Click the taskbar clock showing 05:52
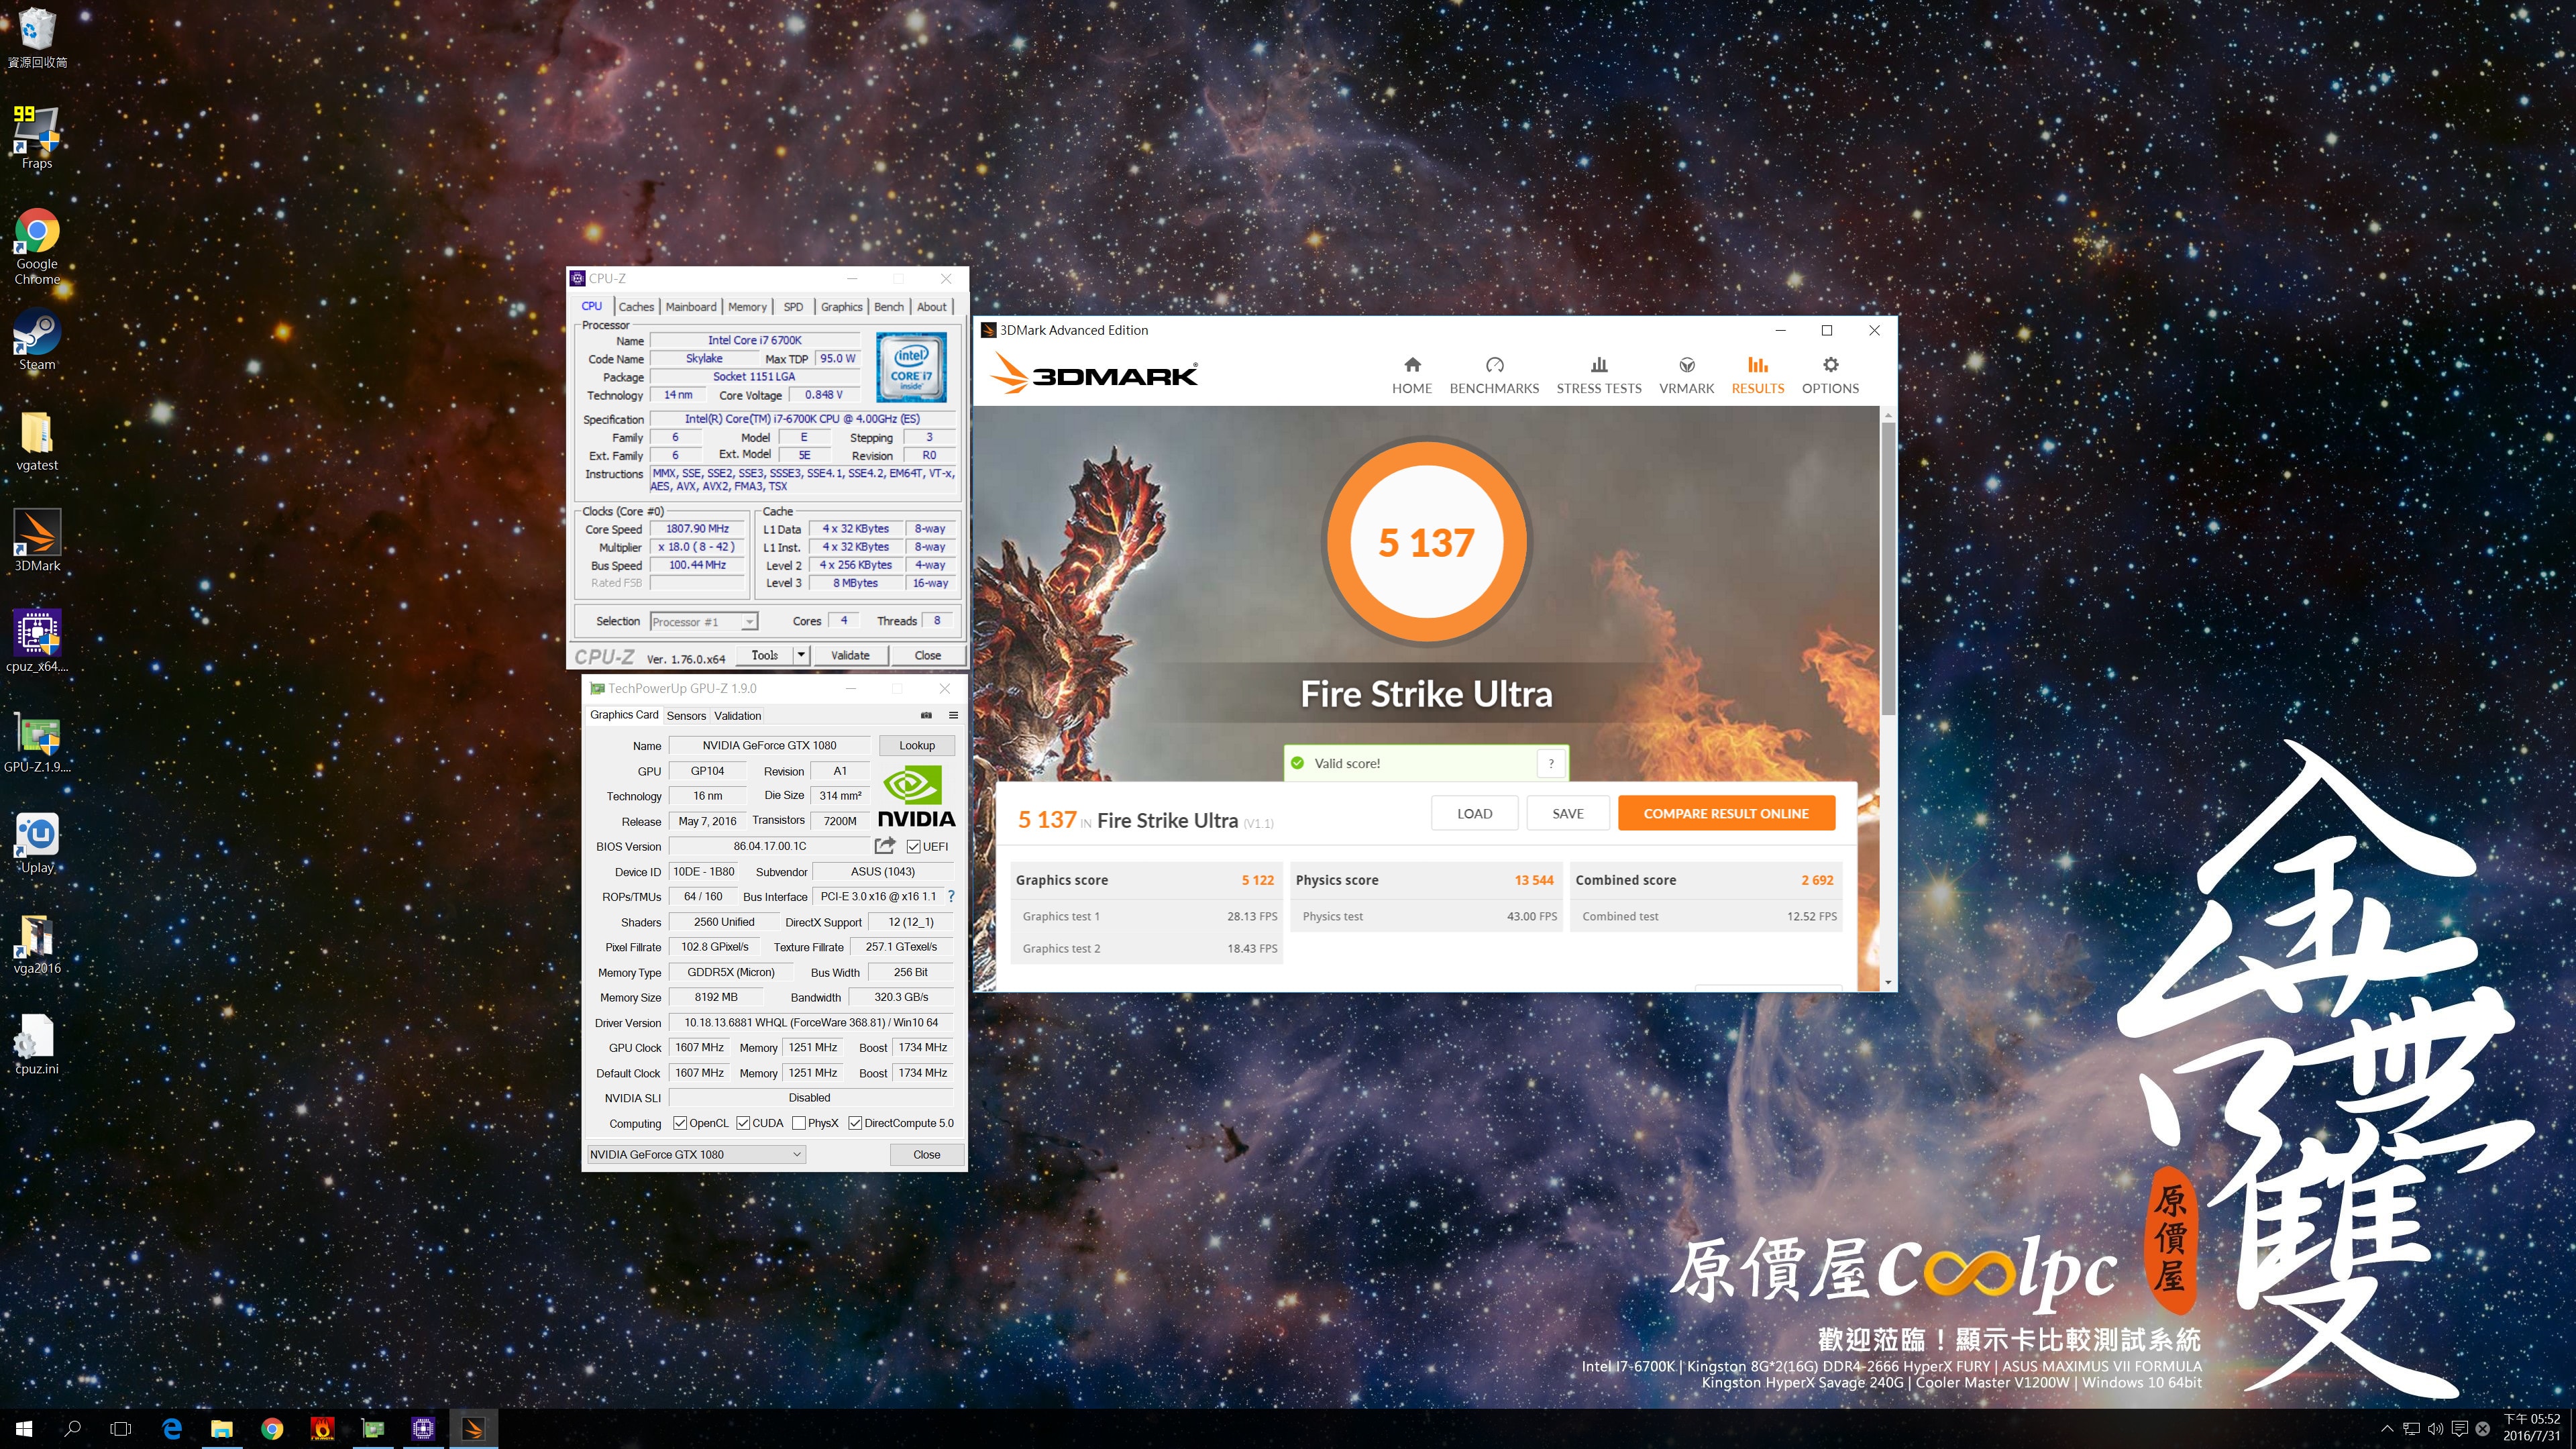 click(2531, 1427)
